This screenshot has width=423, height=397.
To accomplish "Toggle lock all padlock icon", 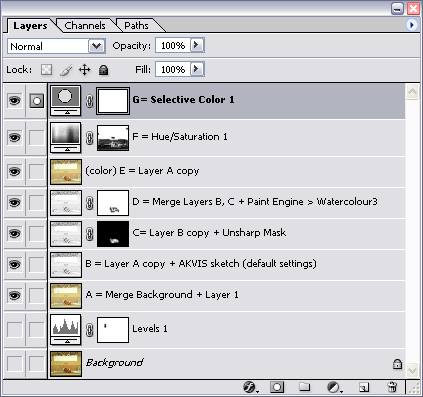I will pyautogui.click(x=104, y=70).
